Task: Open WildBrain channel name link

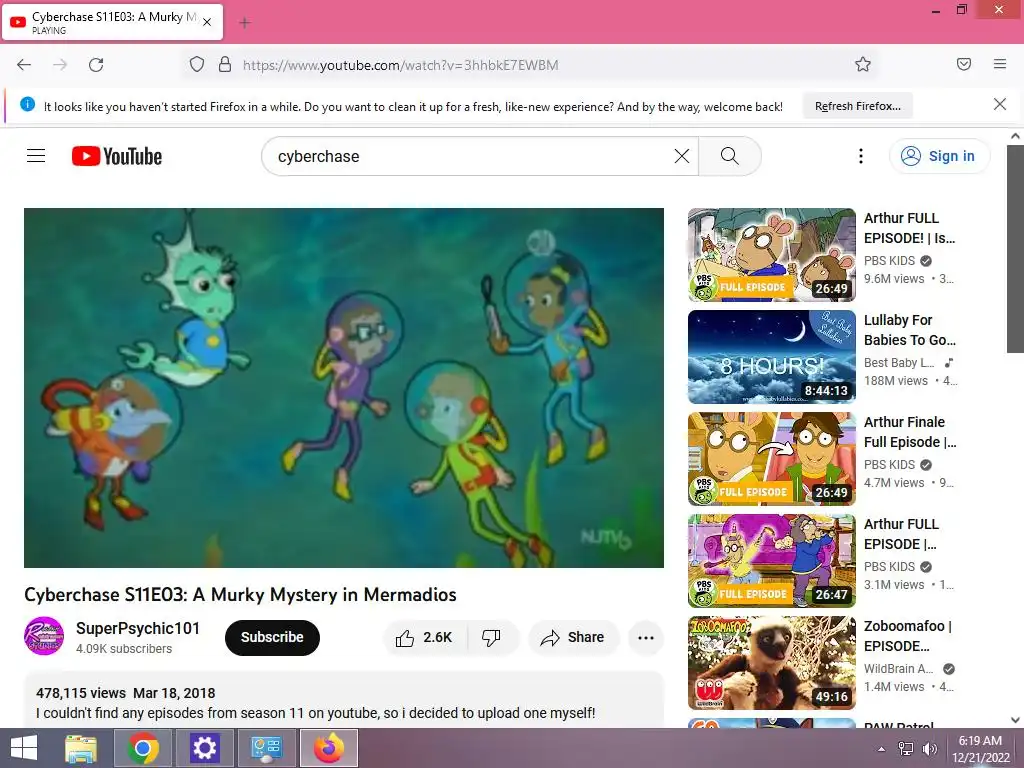Action: pos(898,669)
